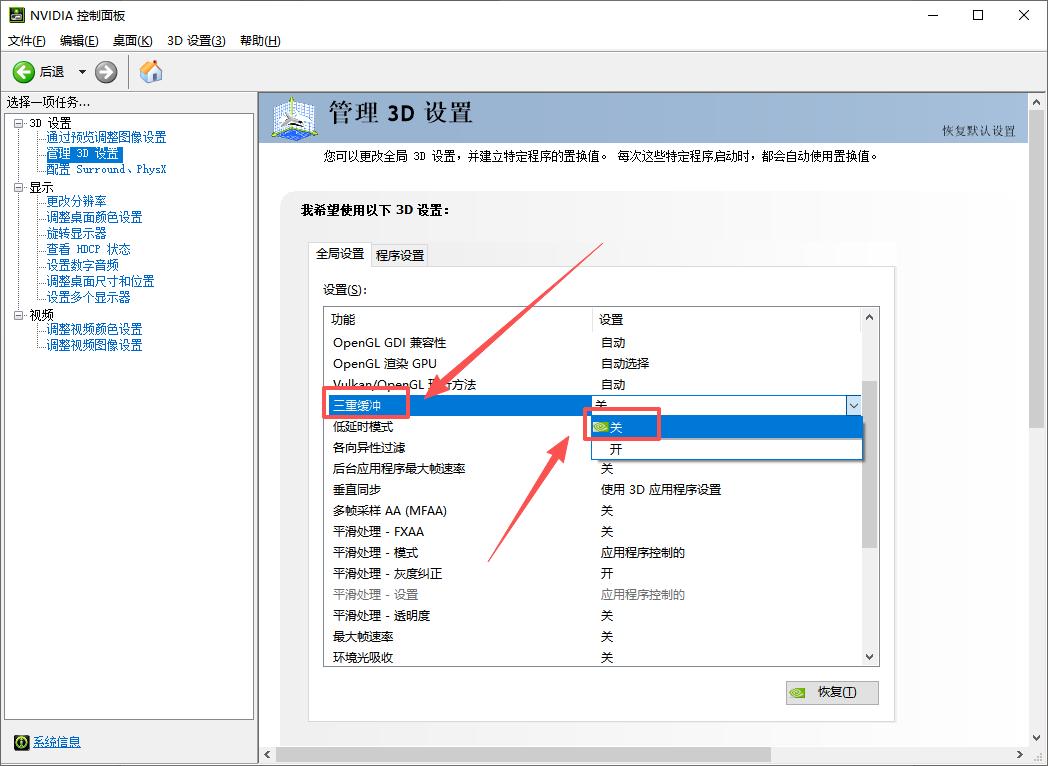1048x766 pixels.
Task: Click the settings list scroll-up arrow
Action: click(870, 317)
